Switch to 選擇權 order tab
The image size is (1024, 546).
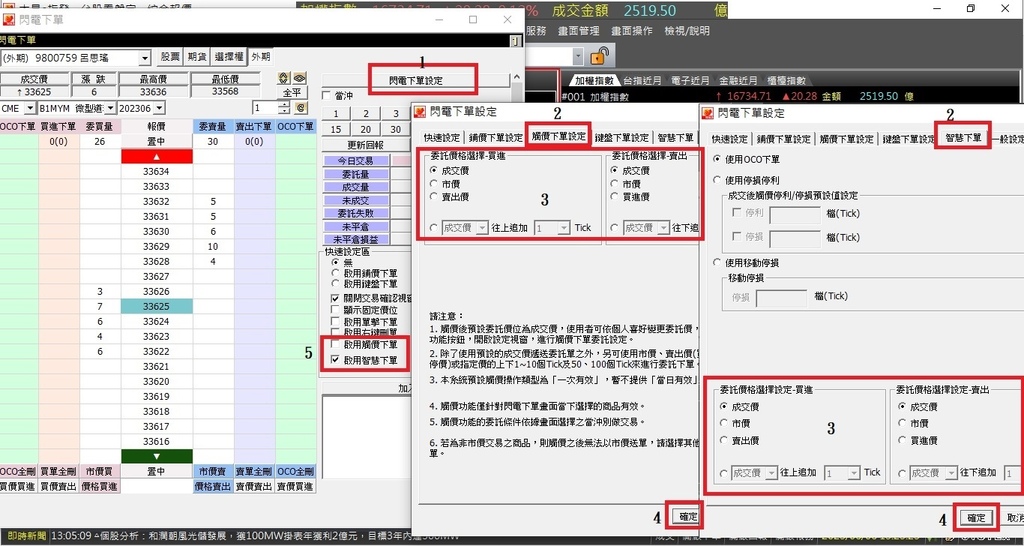click(x=228, y=57)
